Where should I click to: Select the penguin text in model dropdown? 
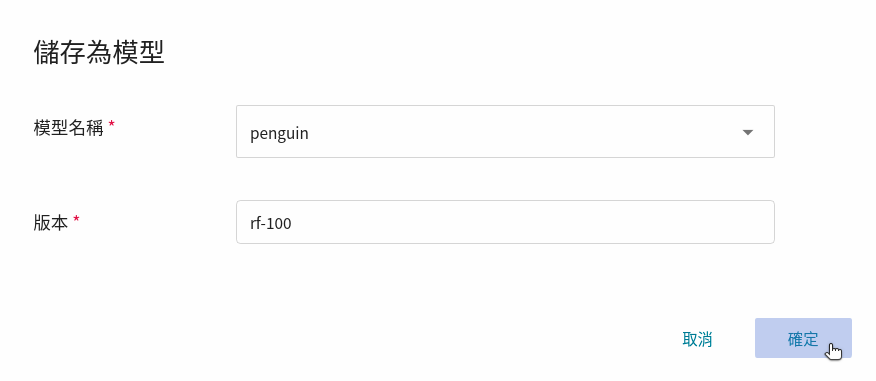point(279,134)
